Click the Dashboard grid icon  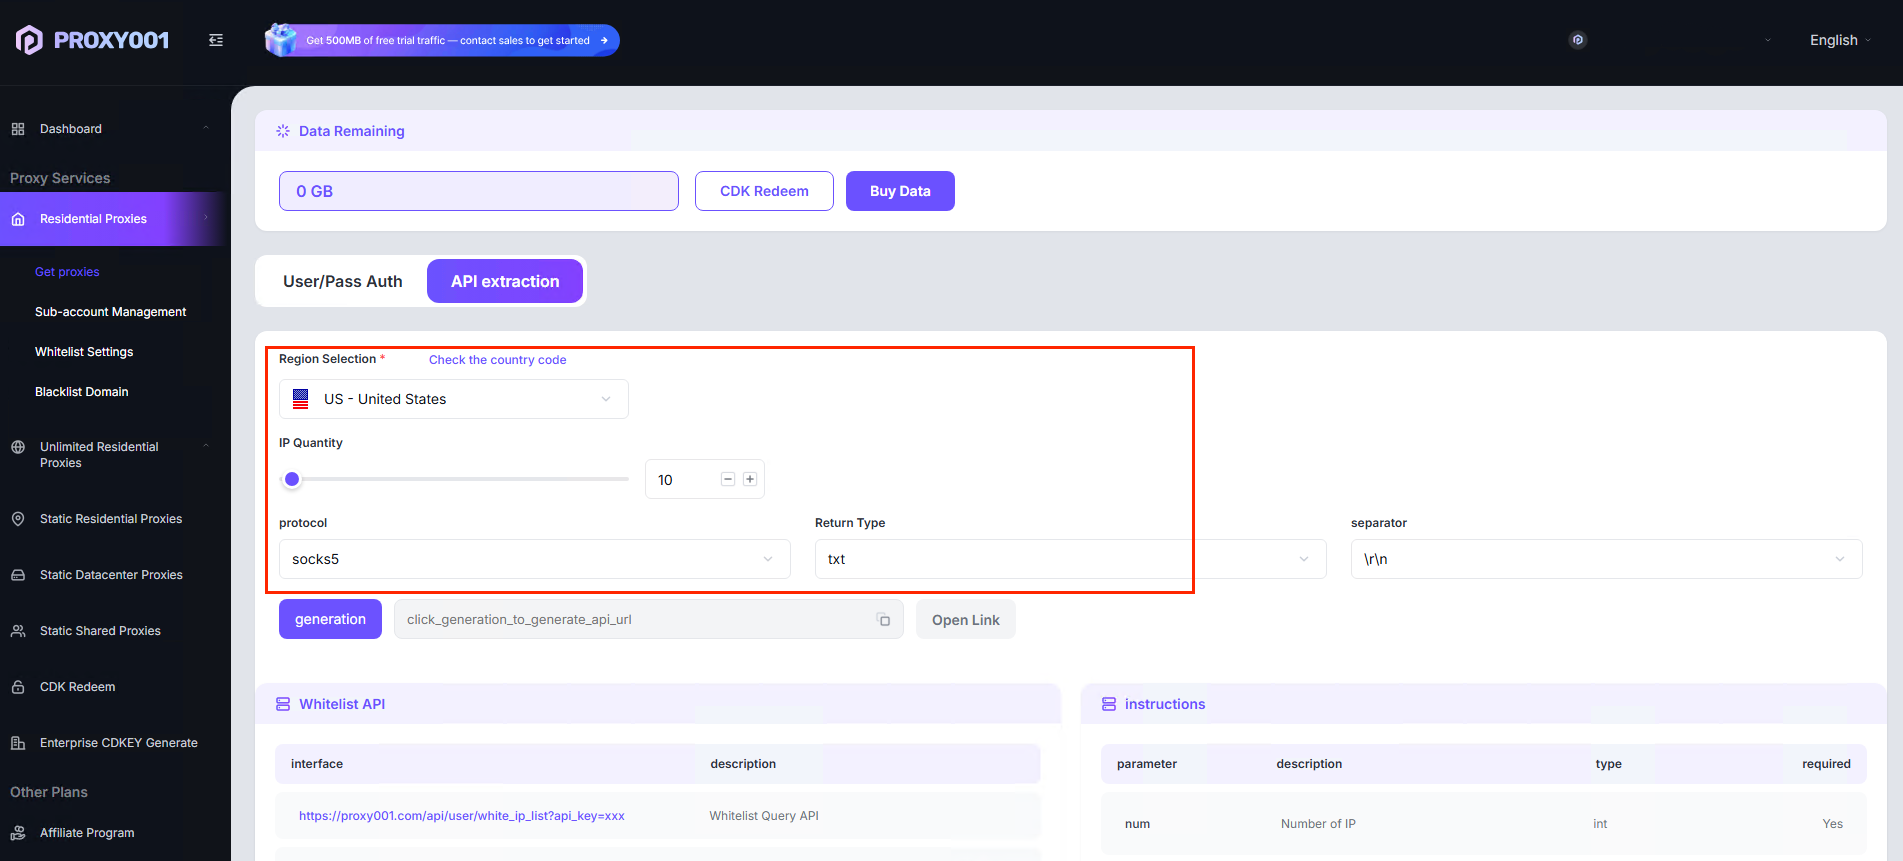(18, 129)
